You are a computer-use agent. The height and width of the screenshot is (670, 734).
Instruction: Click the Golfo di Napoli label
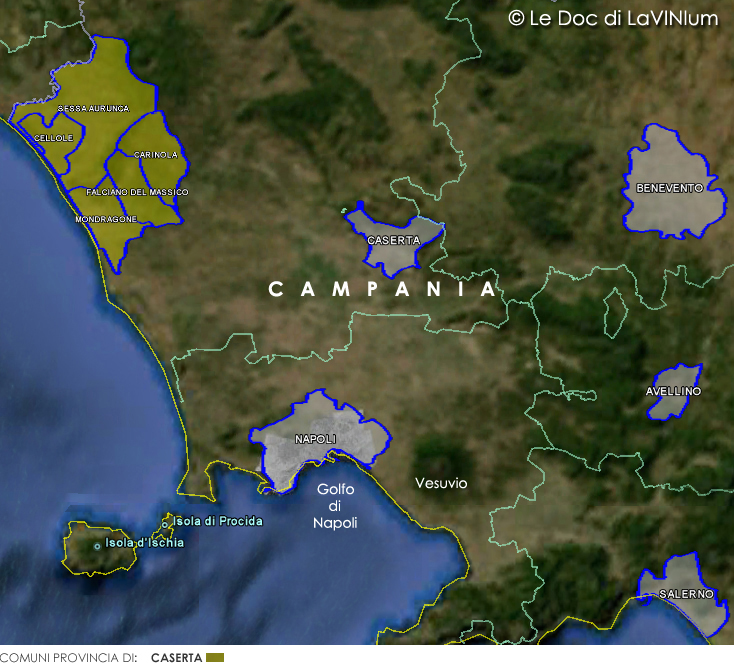[x=335, y=506]
